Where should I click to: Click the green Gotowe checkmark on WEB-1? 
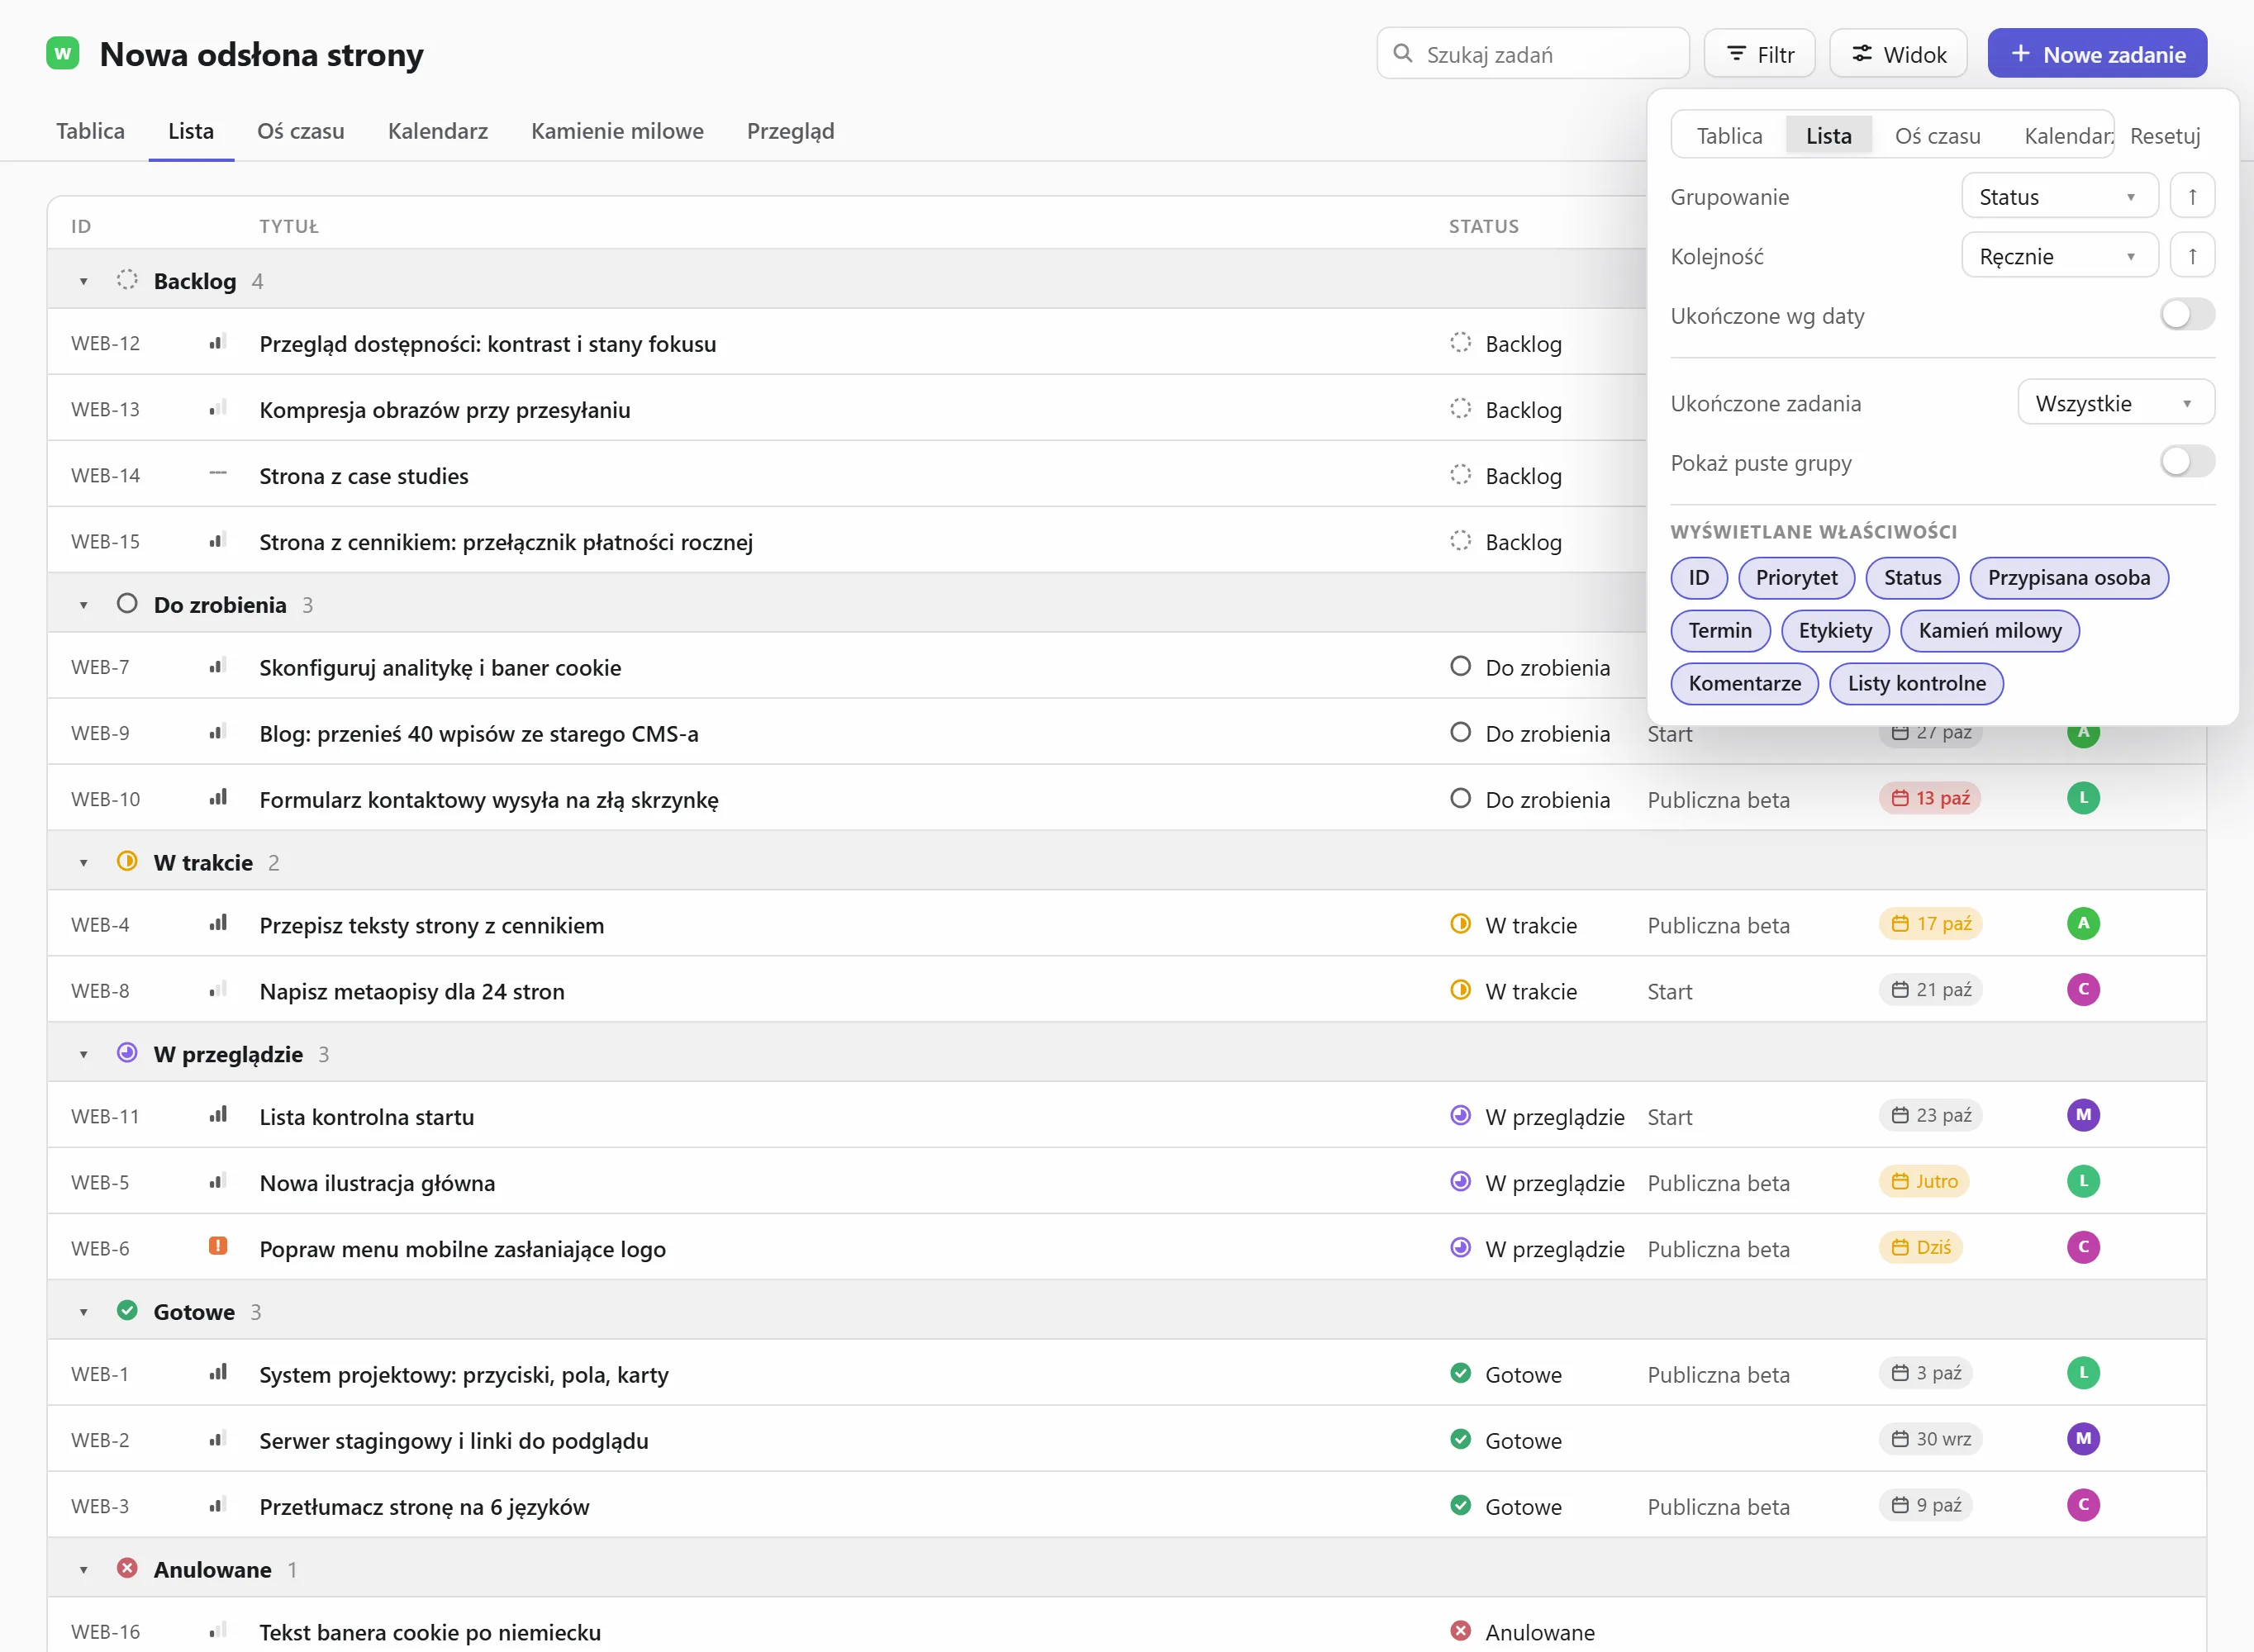coord(1460,1373)
